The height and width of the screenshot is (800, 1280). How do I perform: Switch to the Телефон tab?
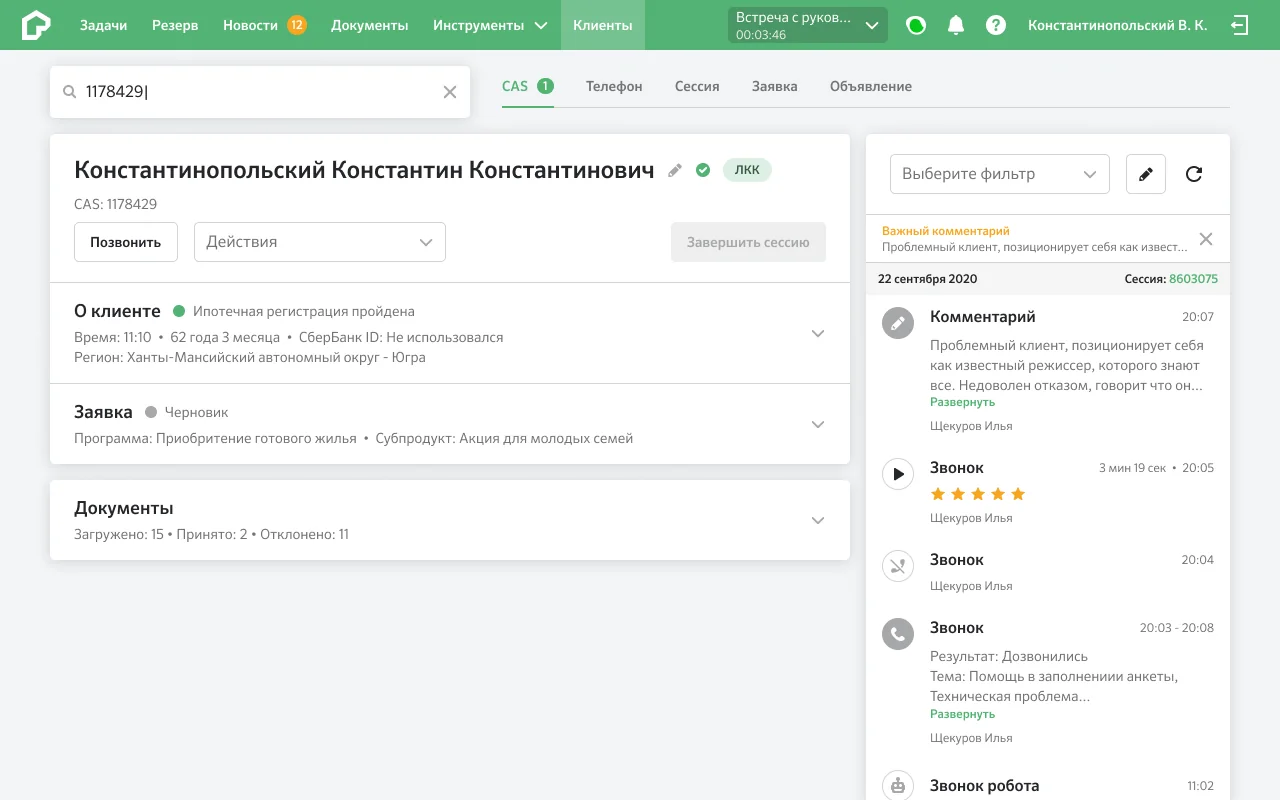[614, 86]
